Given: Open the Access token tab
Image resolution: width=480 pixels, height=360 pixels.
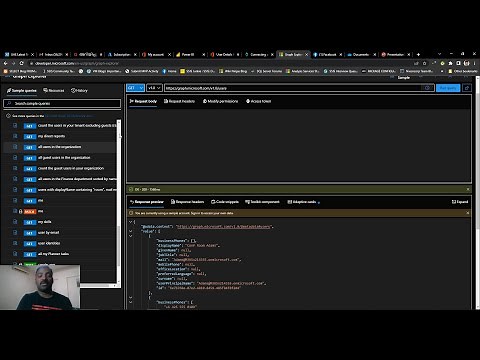Looking at the screenshot, I should (259, 101).
